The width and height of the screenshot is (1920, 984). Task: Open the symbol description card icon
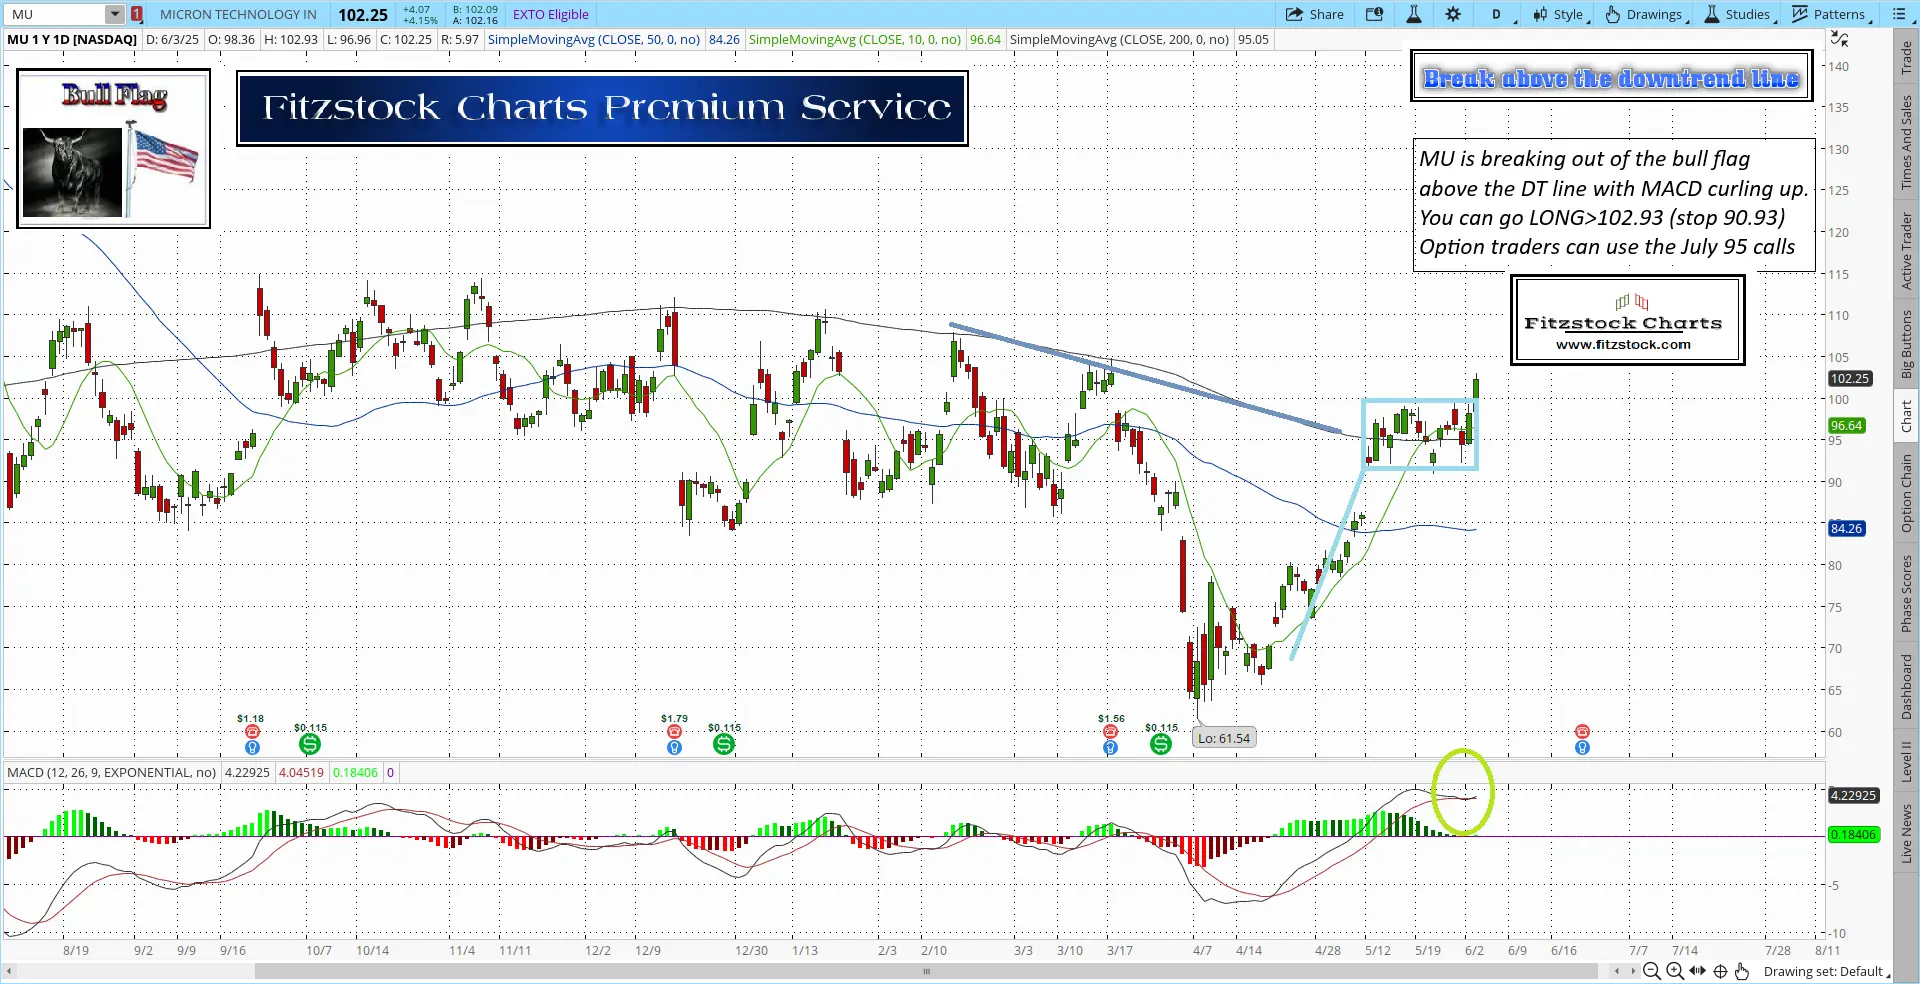[1375, 14]
